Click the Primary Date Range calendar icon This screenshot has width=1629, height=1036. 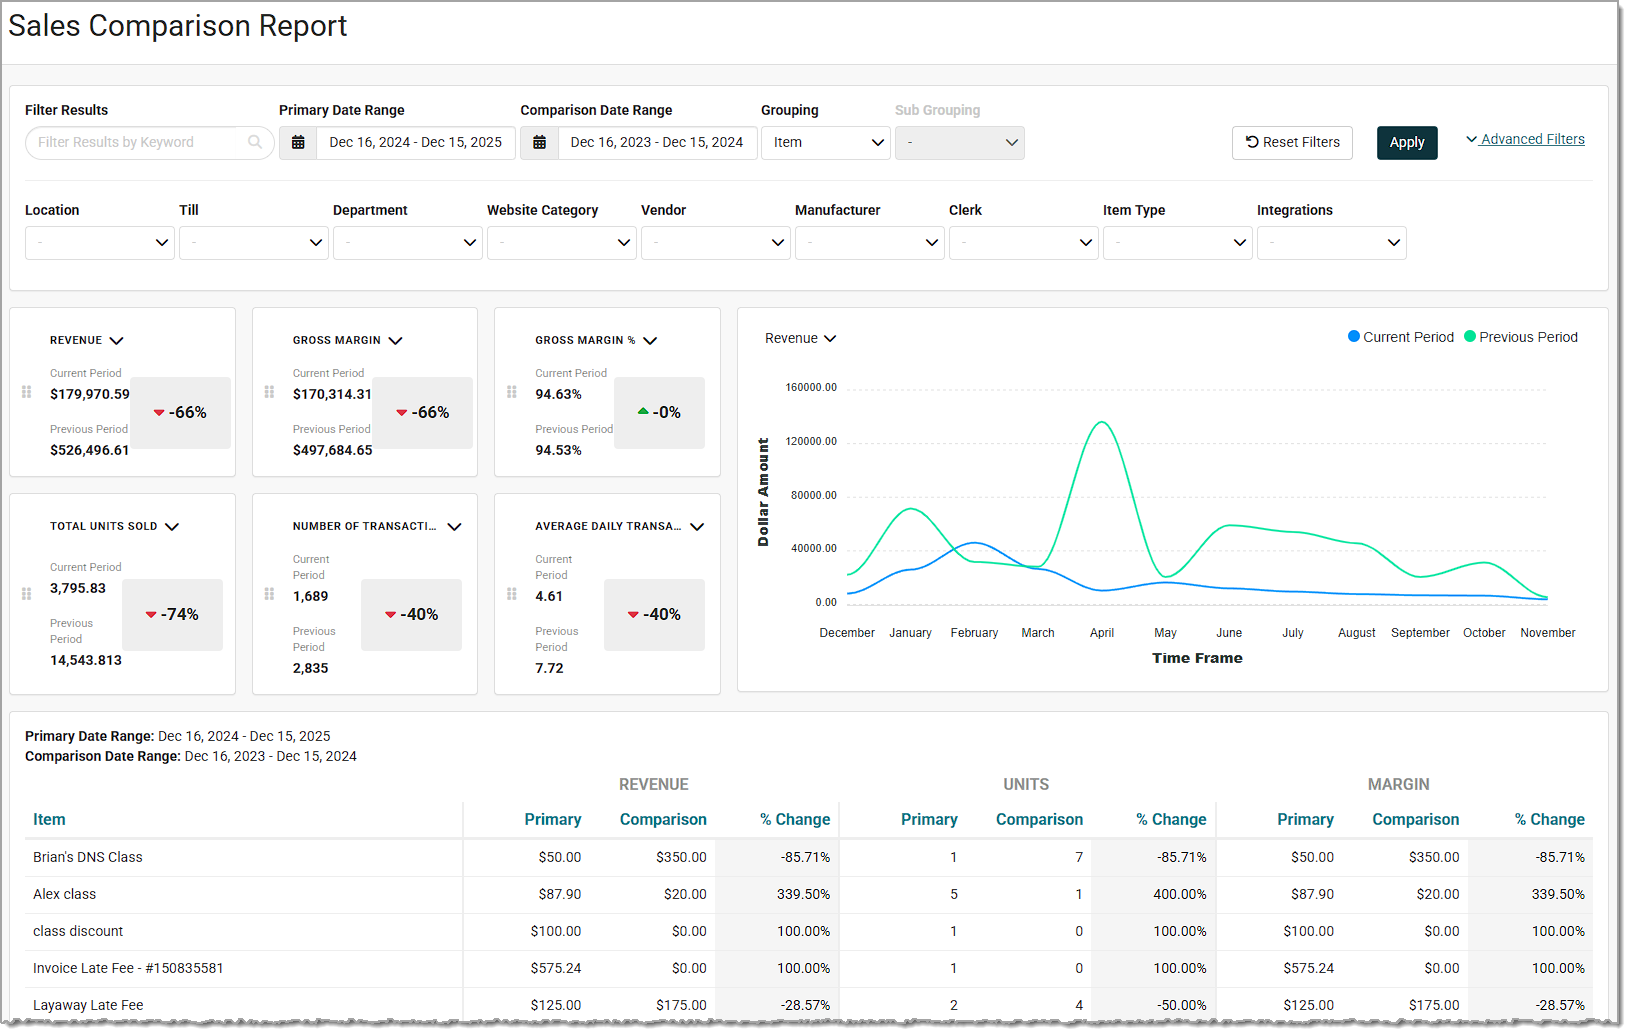[x=298, y=143]
